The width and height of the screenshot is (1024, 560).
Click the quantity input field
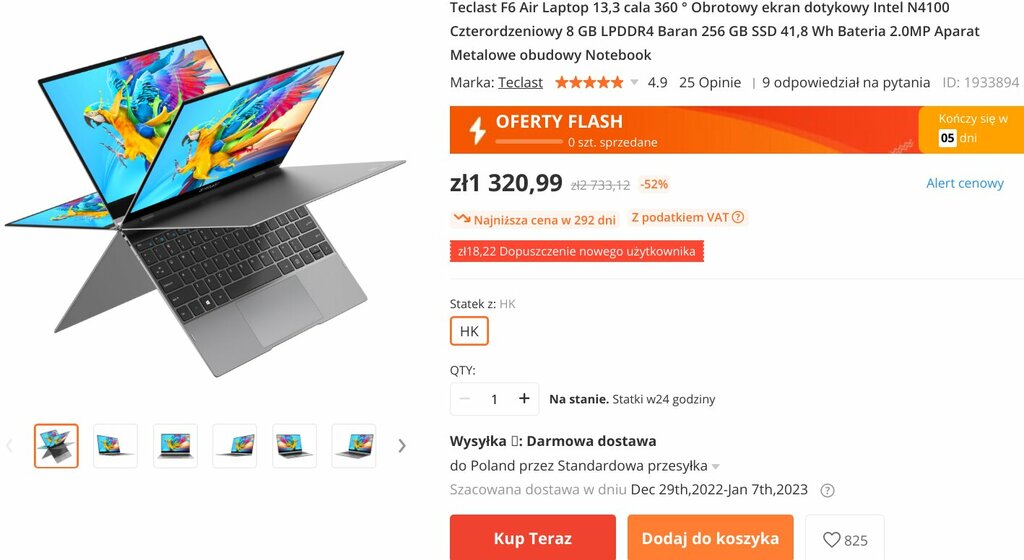[x=494, y=399]
